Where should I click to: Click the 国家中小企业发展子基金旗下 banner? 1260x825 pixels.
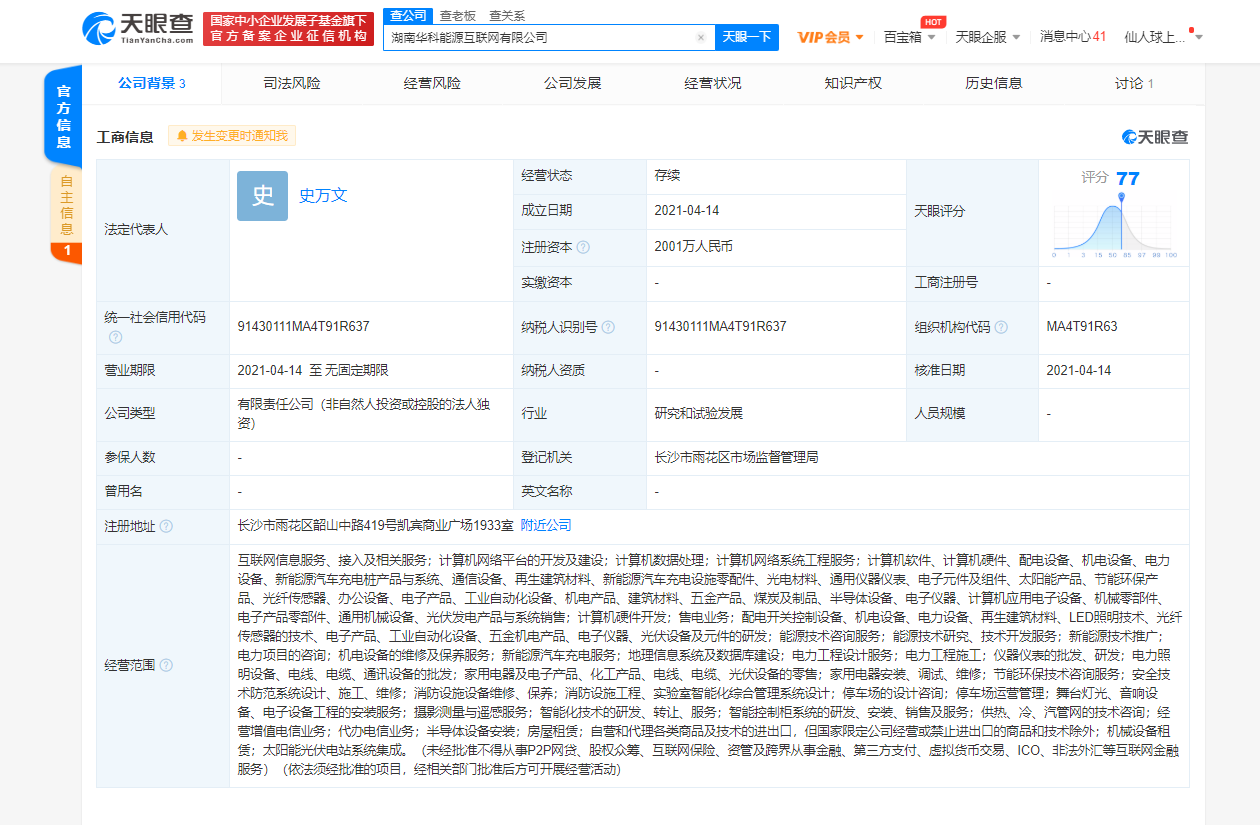pyautogui.click(x=288, y=29)
